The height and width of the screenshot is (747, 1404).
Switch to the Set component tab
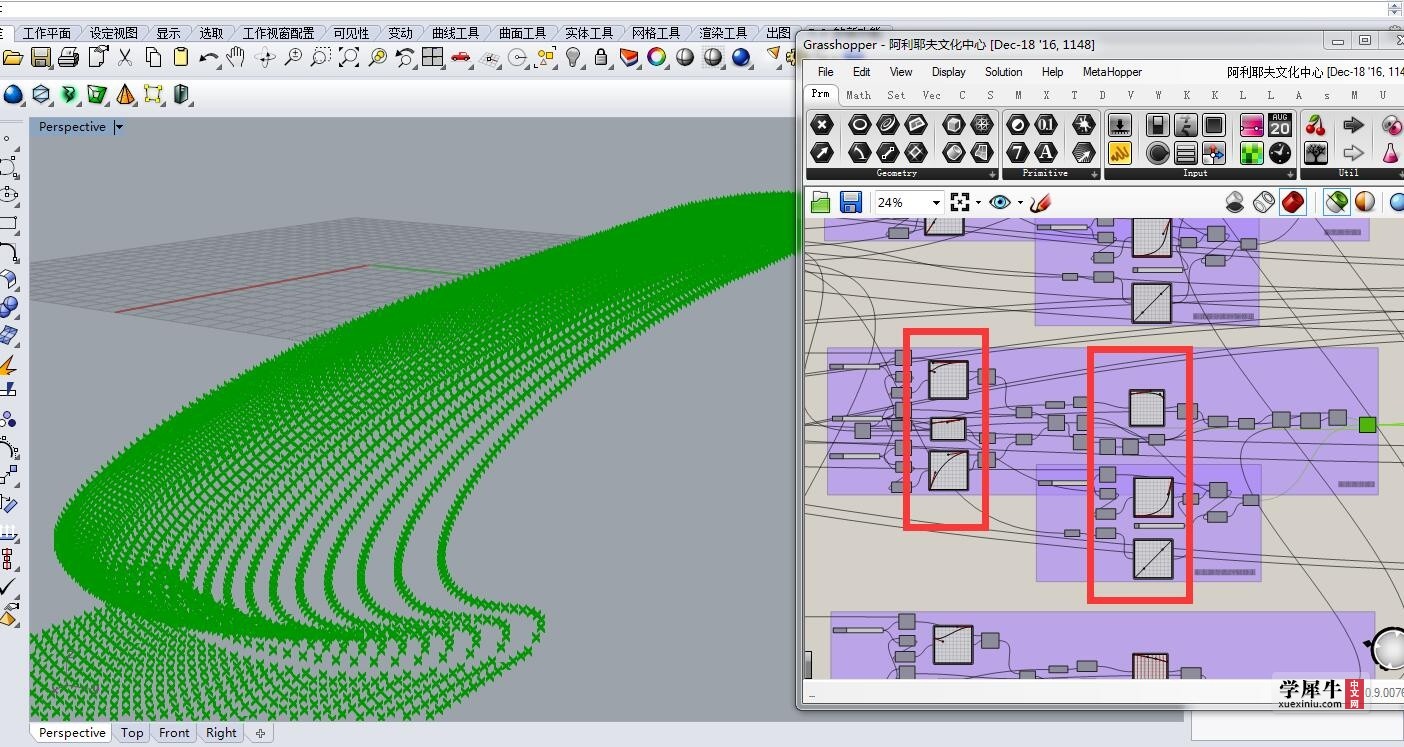pos(896,95)
